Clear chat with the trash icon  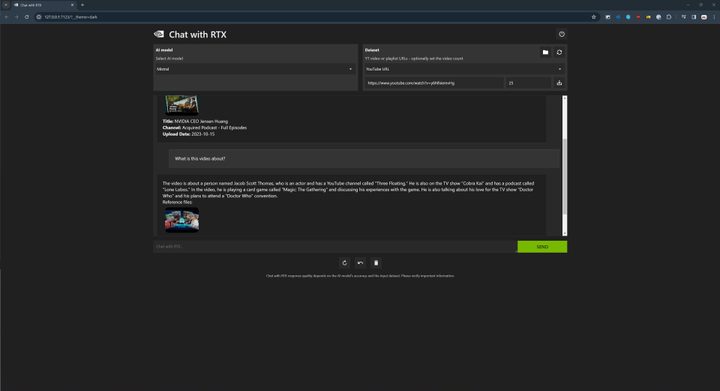(376, 263)
